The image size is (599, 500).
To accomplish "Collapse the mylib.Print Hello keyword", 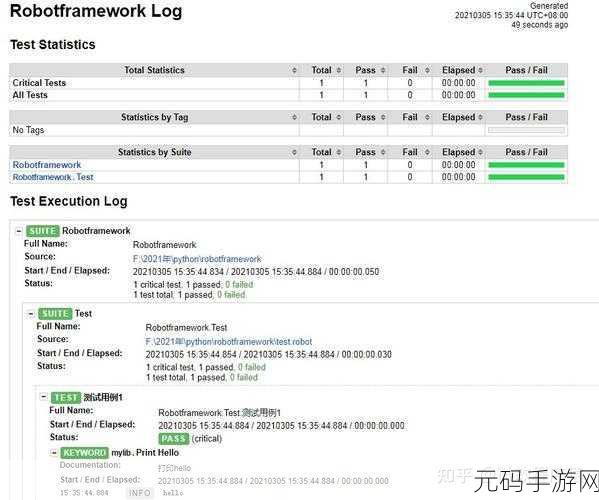I will (54, 453).
